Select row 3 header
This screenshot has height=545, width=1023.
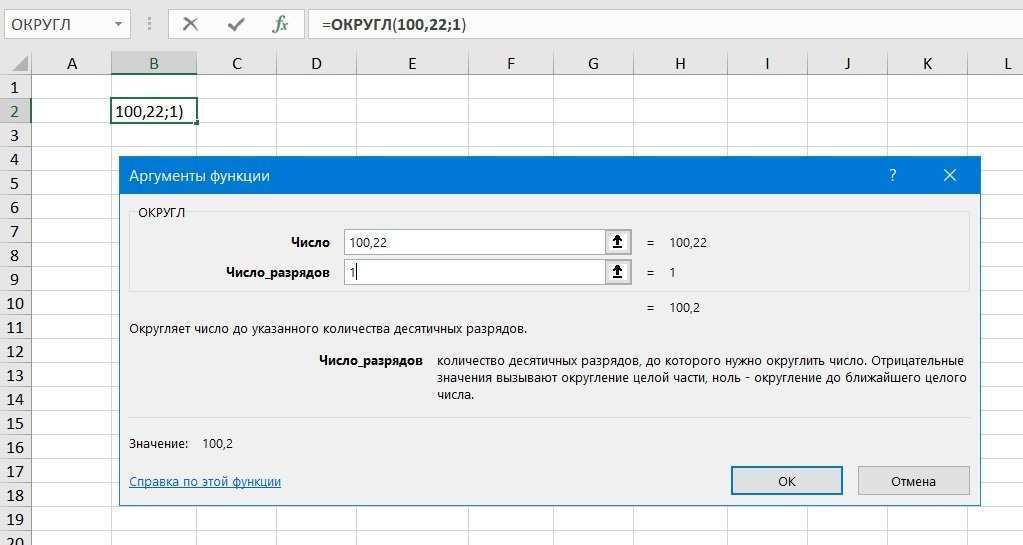pos(15,135)
